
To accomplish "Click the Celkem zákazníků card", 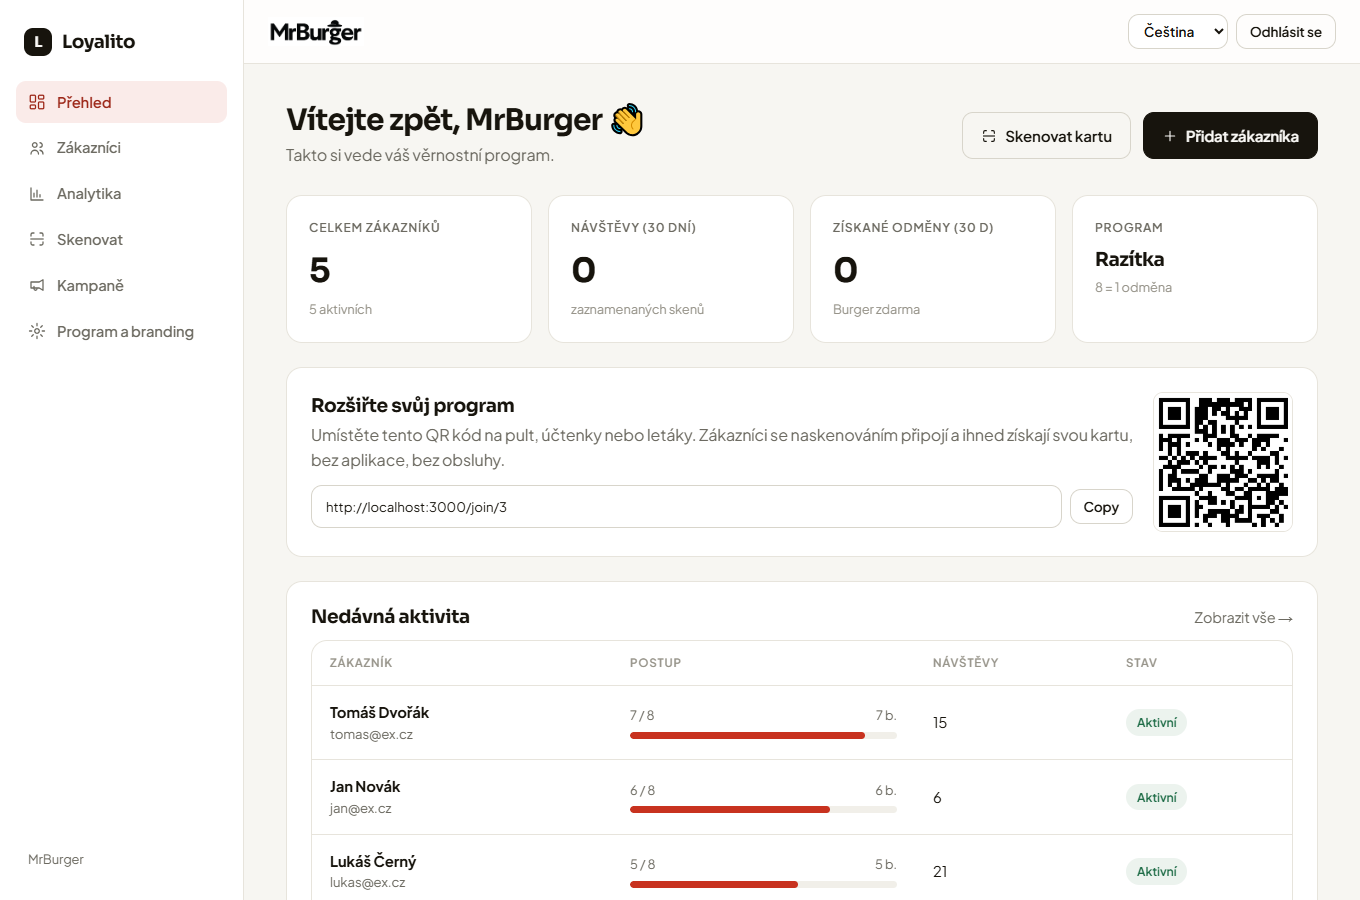I will [409, 269].
